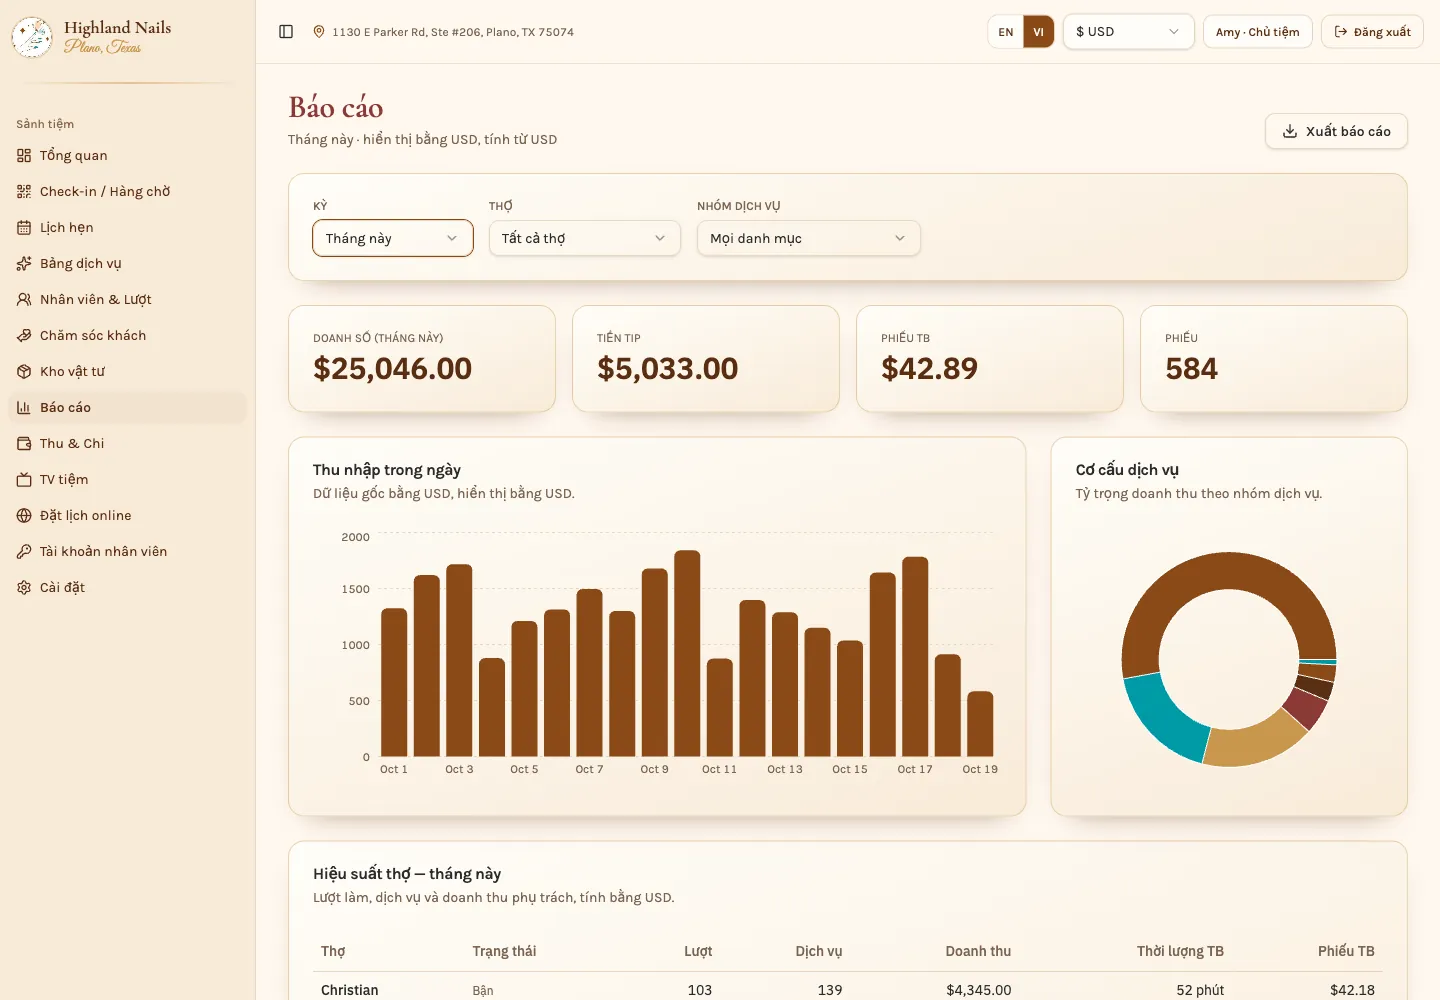The image size is (1440, 1000).
Task: Click the Nhân viên & Lượt people icon
Action: (24, 300)
